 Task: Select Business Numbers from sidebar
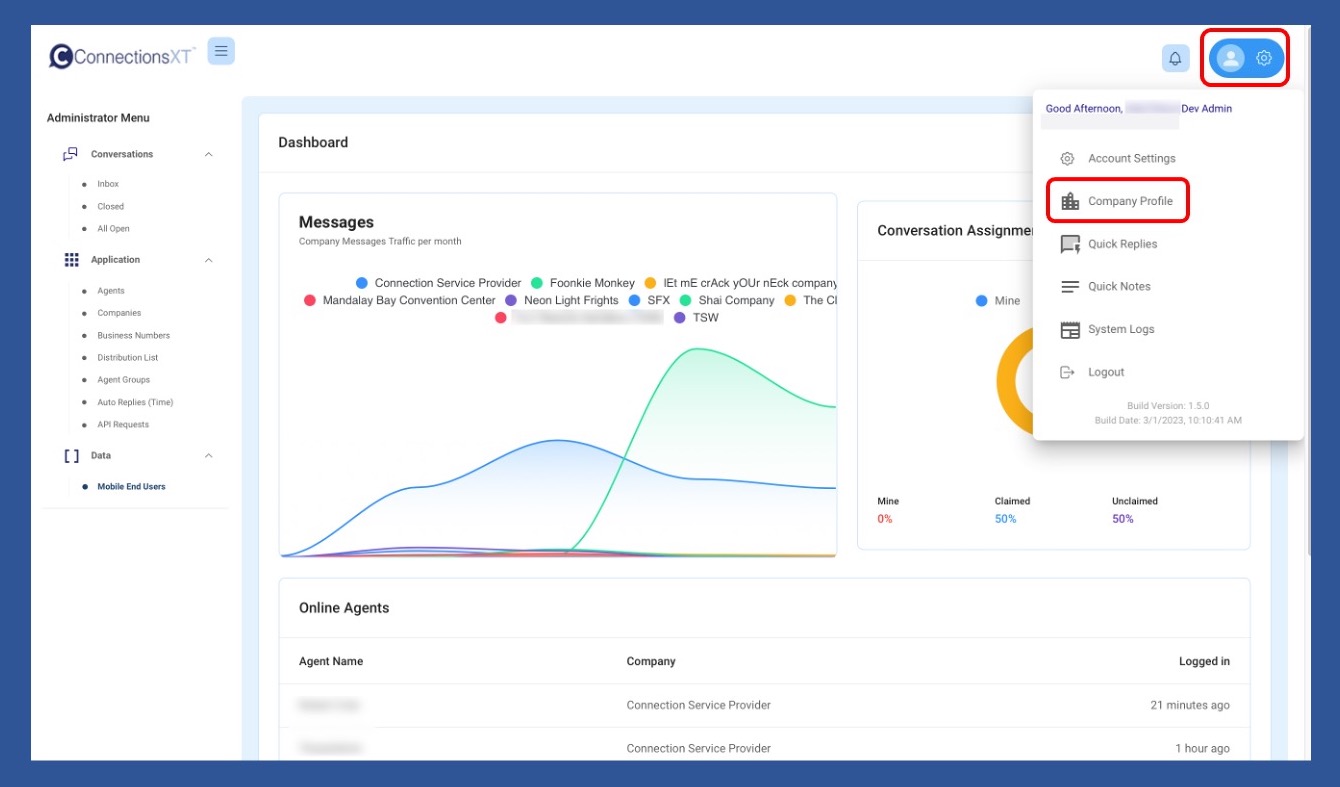click(133, 336)
